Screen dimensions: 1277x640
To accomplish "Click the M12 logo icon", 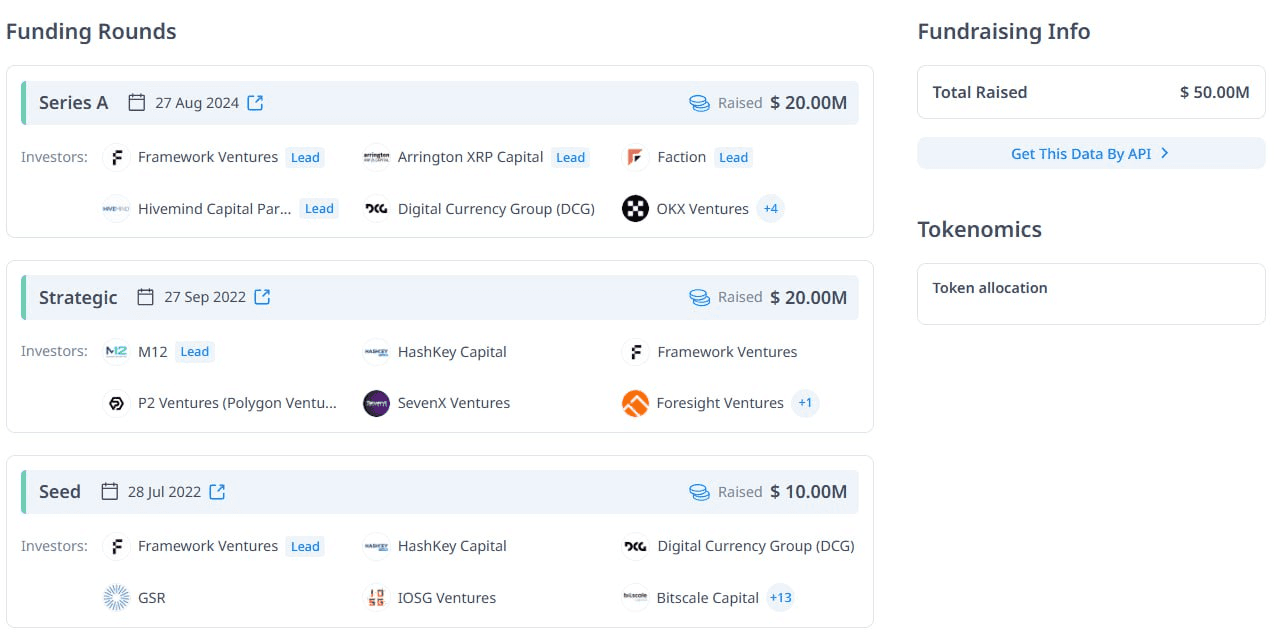I will 117,352.
